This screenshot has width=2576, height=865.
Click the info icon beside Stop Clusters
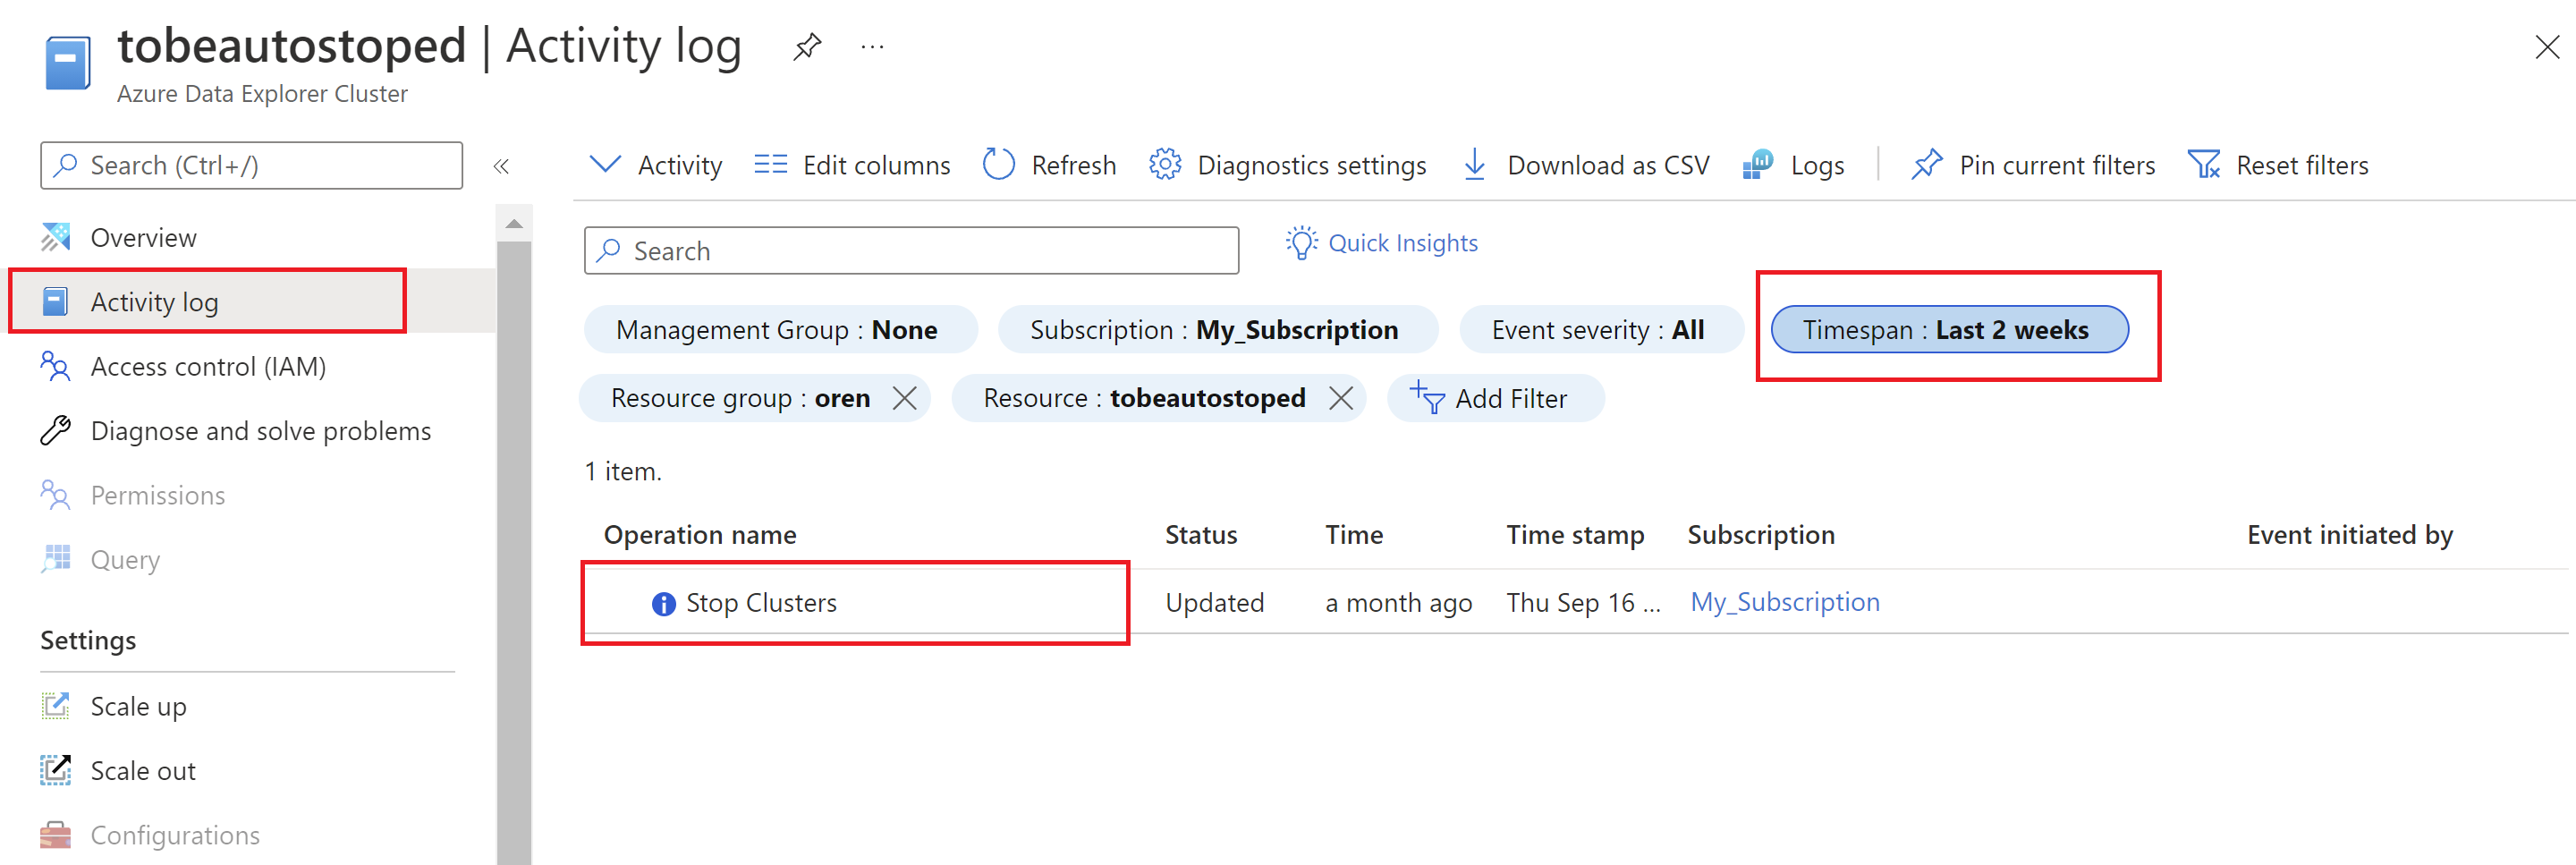[x=662, y=603]
